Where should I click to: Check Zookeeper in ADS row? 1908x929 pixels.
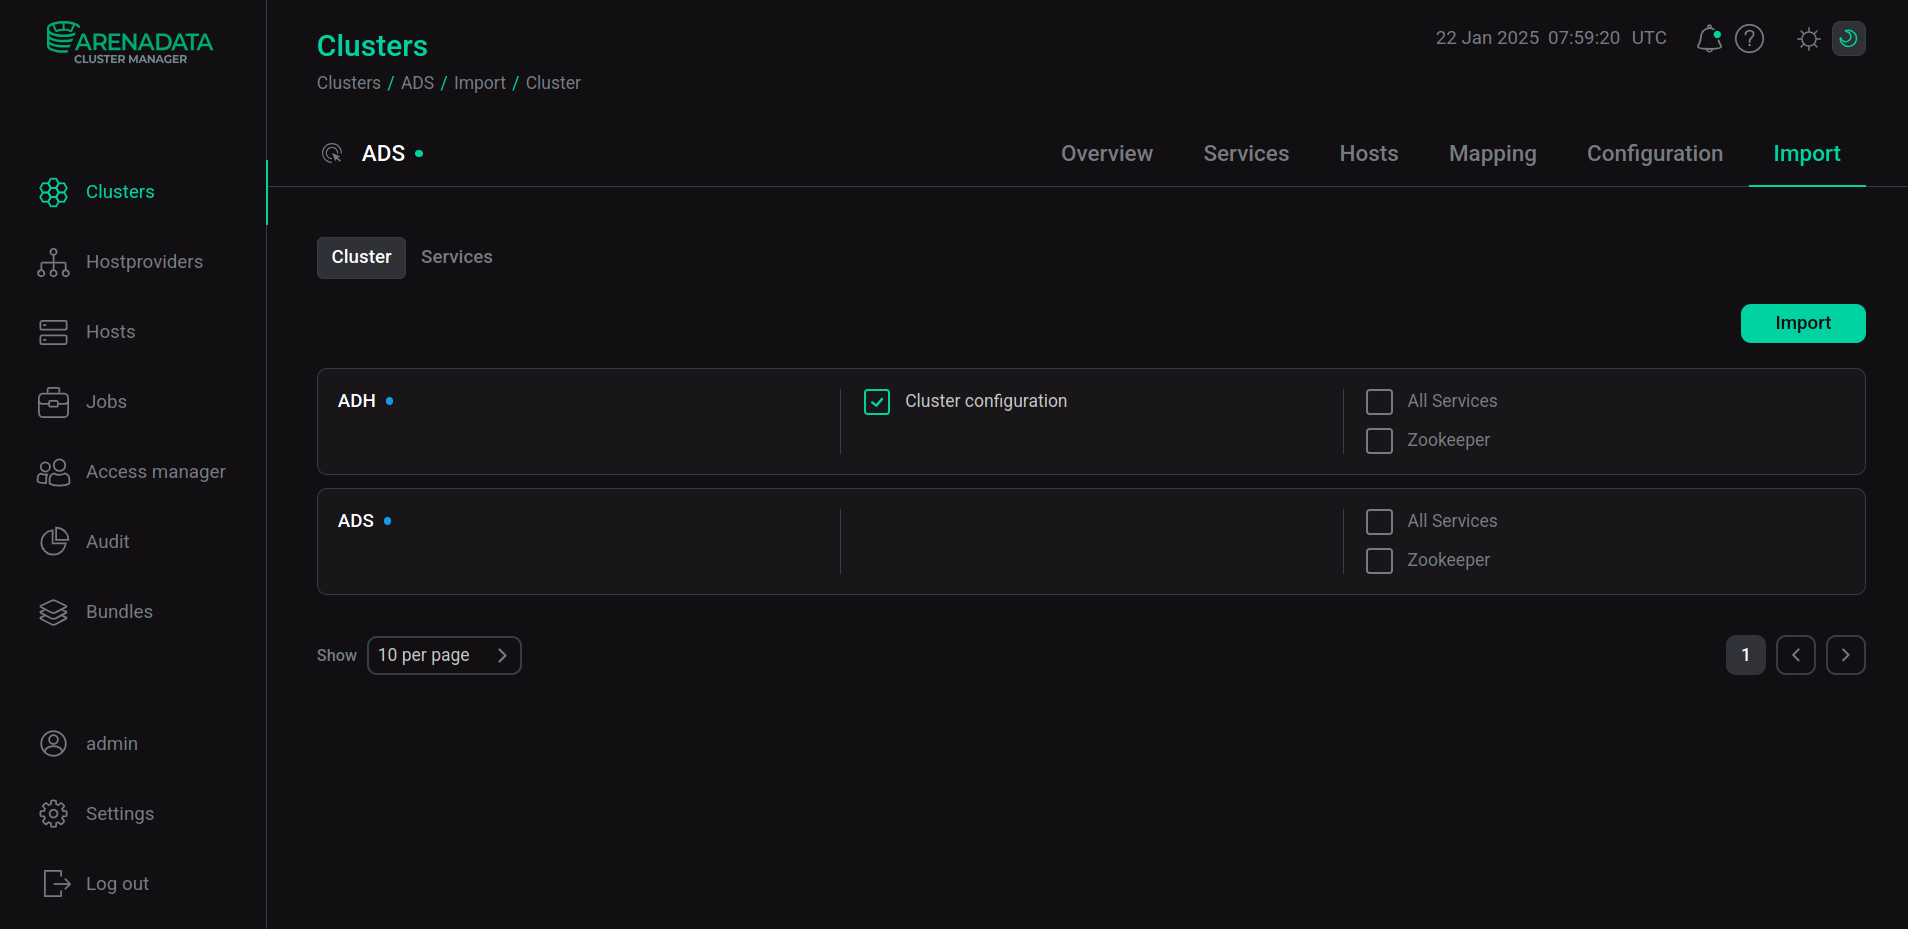(x=1379, y=561)
